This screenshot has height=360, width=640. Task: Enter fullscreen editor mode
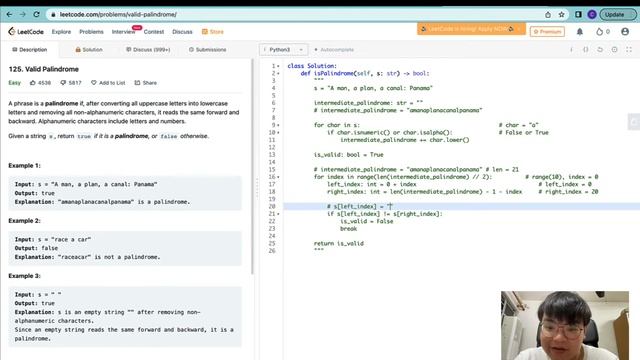coord(629,49)
